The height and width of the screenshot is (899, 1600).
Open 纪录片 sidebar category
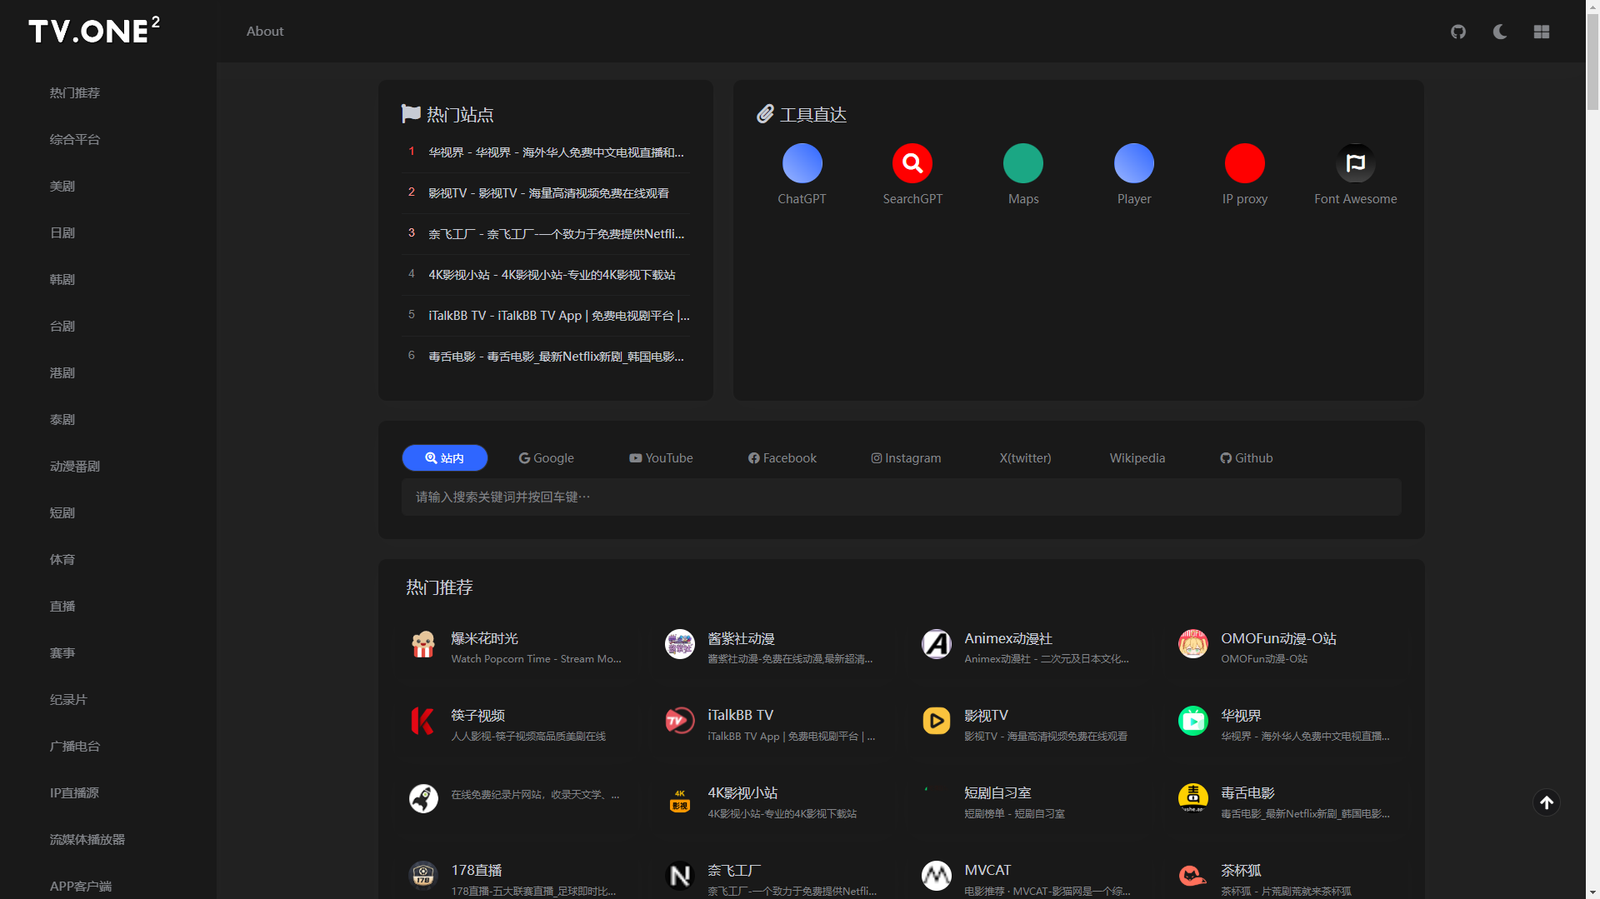pyautogui.click(x=68, y=700)
